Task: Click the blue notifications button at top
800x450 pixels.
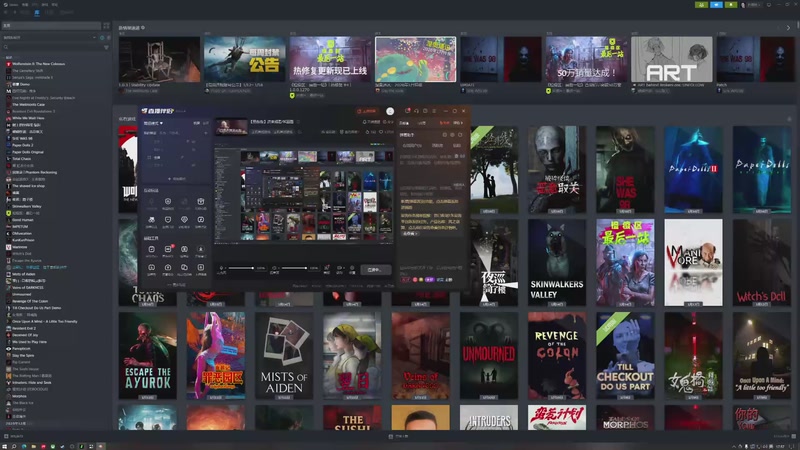Action: [716, 5]
